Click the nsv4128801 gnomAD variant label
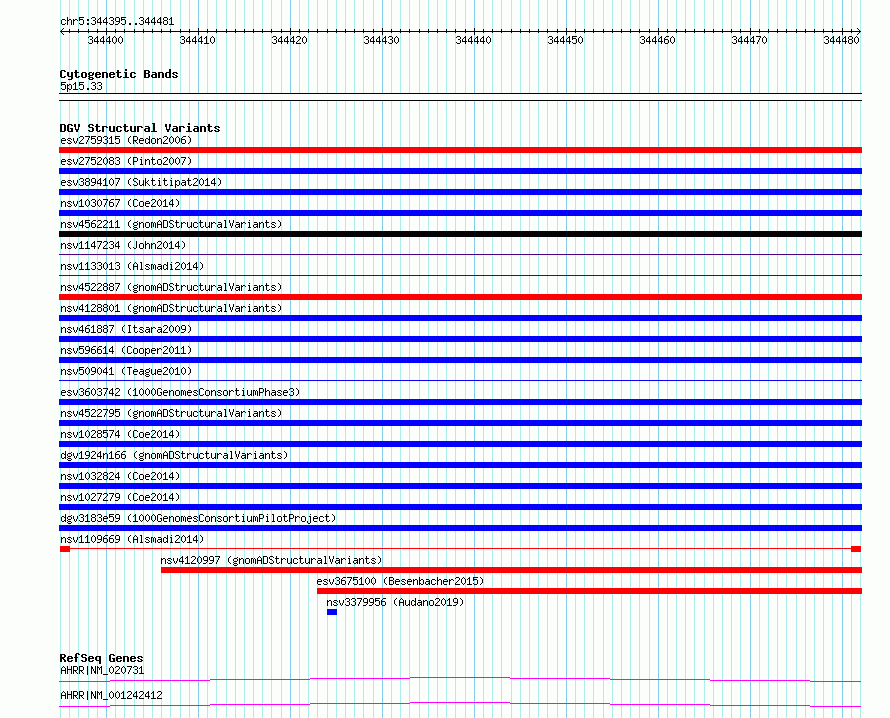Image resolution: width=890 pixels, height=718 pixels. [x=171, y=308]
